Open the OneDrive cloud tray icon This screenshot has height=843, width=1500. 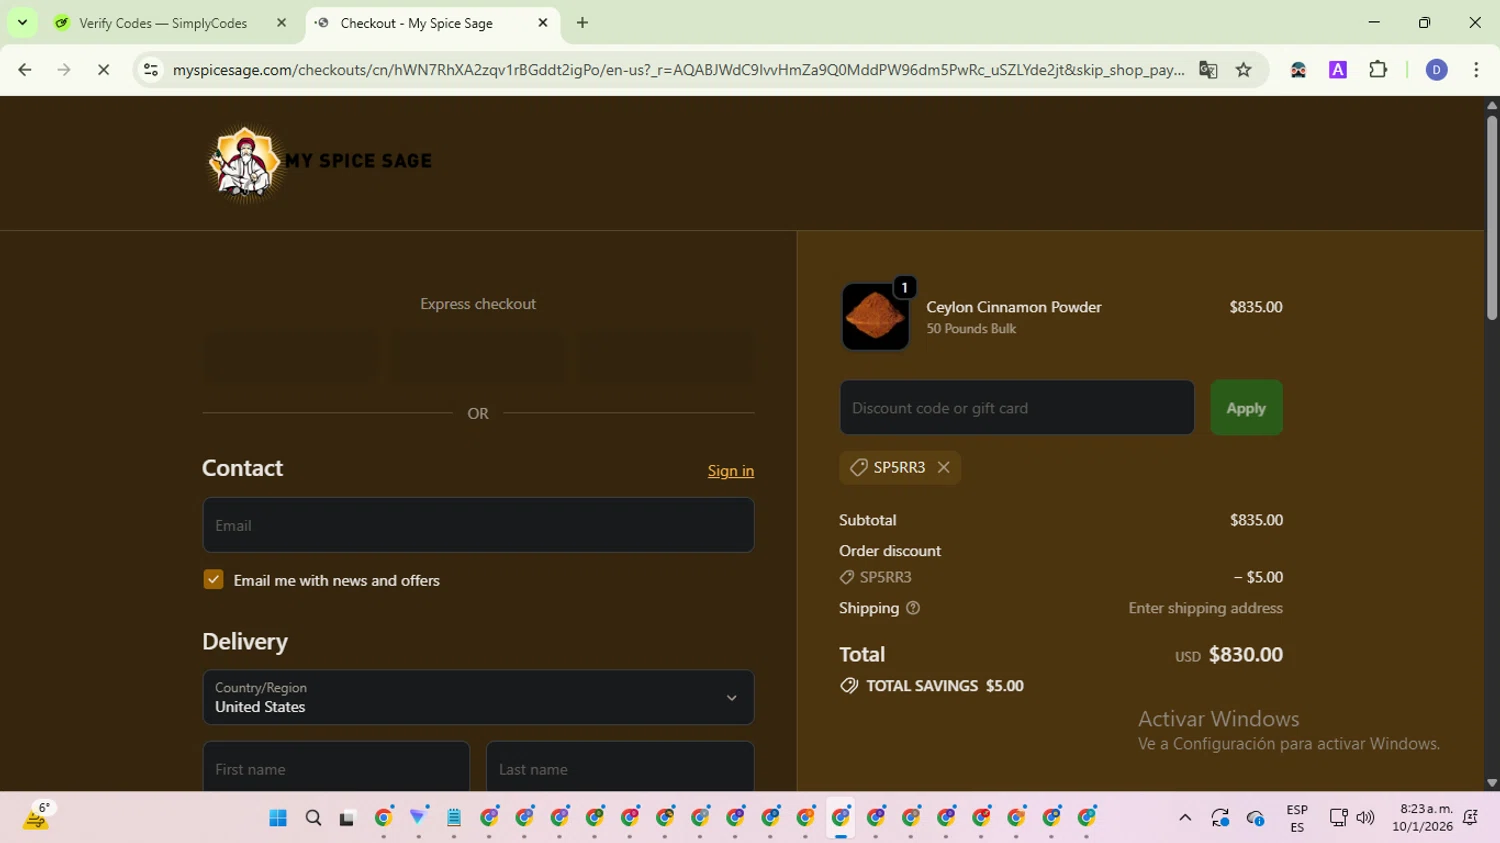(x=1256, y=818)
